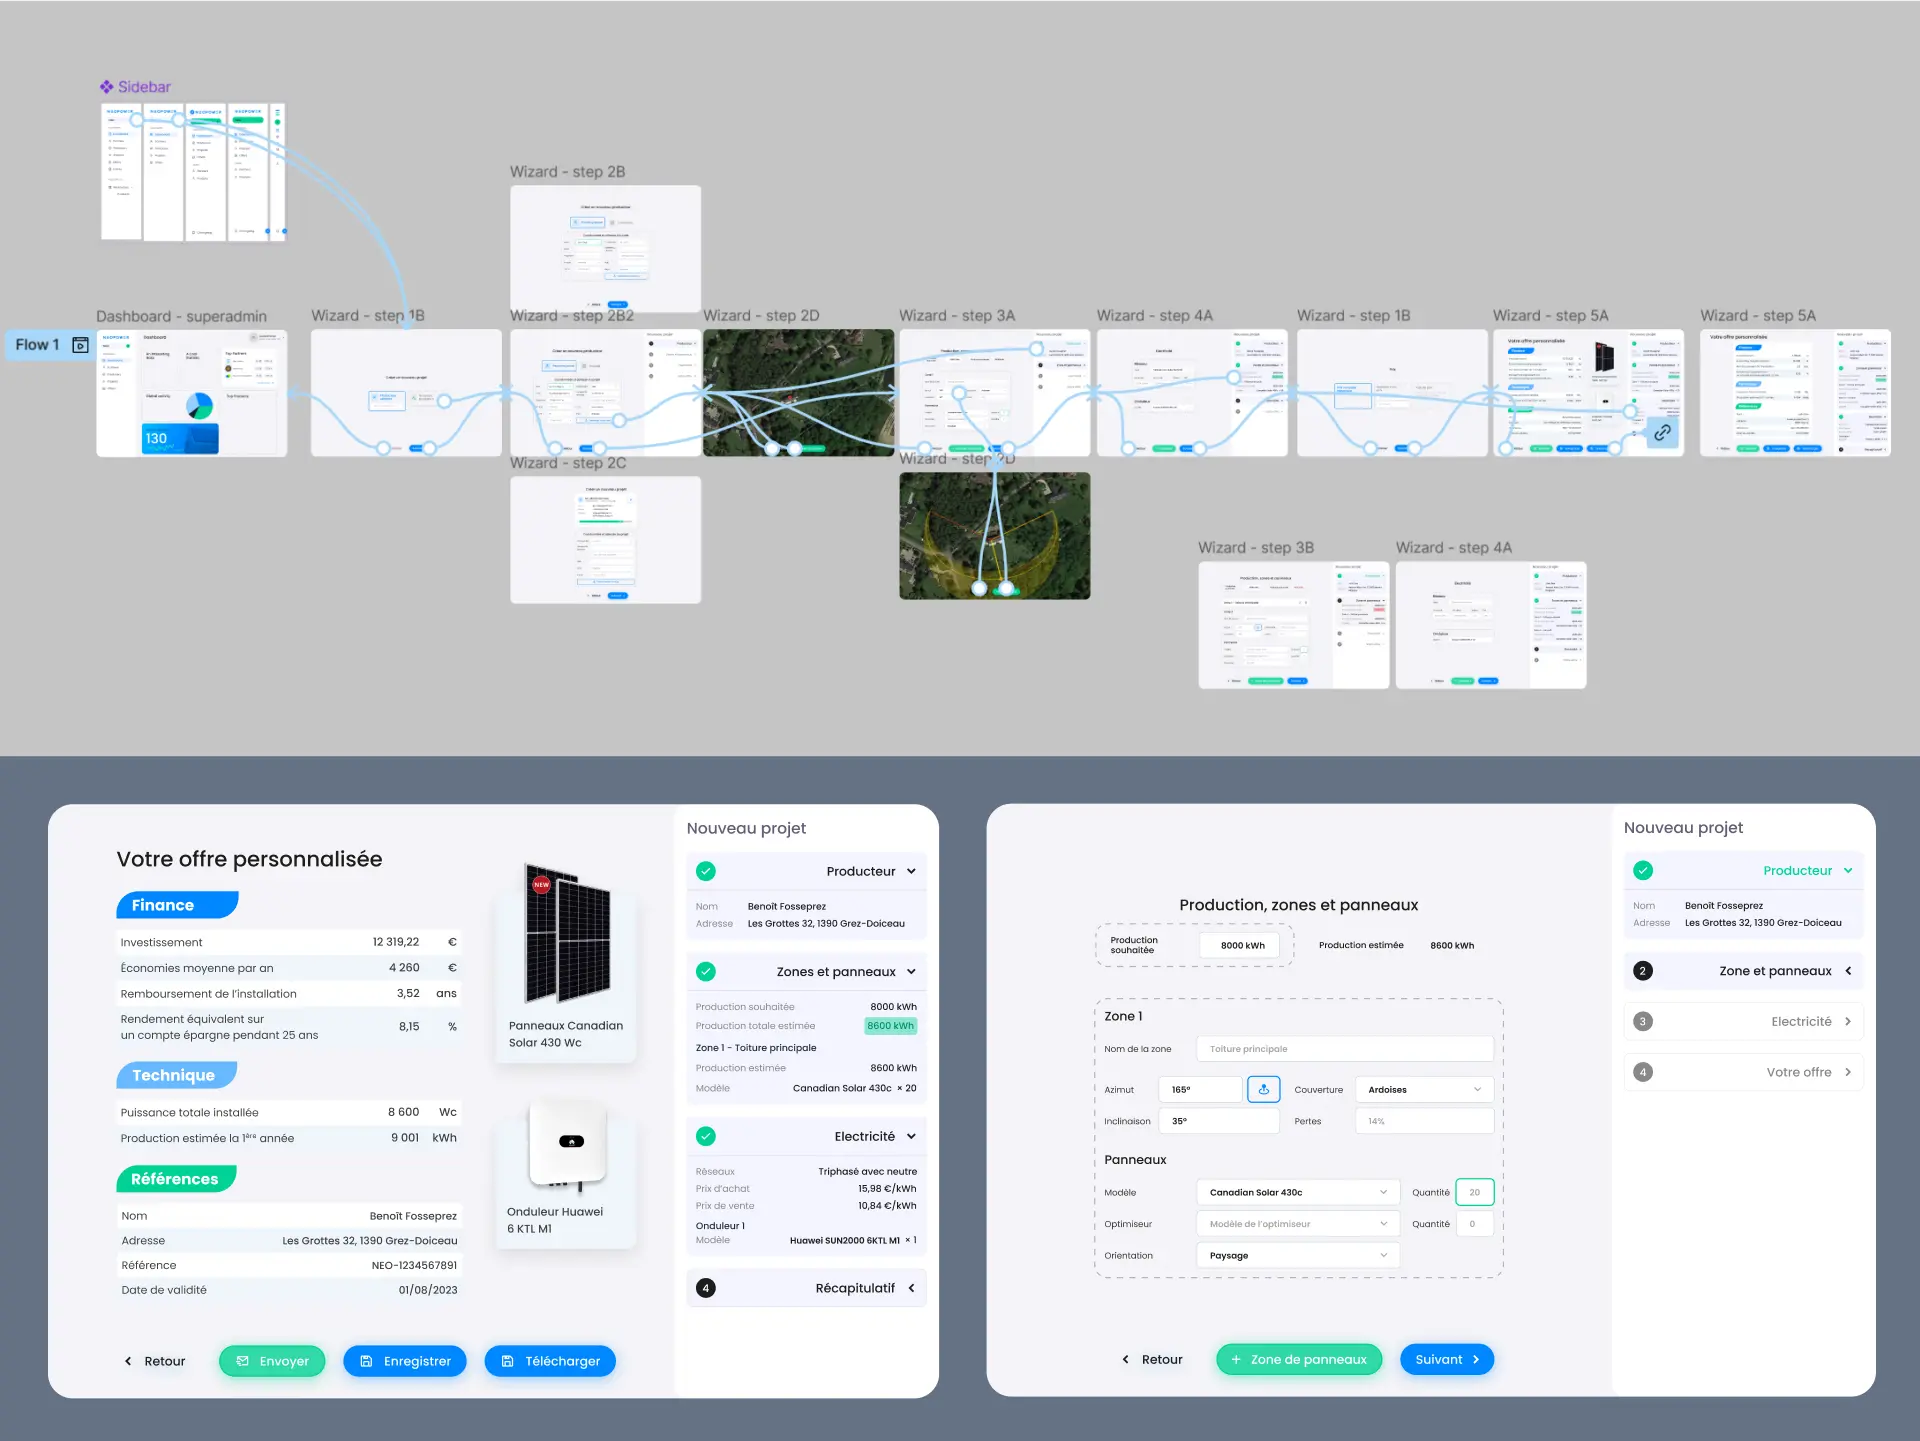Click step 3 badge beside Electricité
This screenshot has height=1441, width=1920.
tap(1642, 1021)
